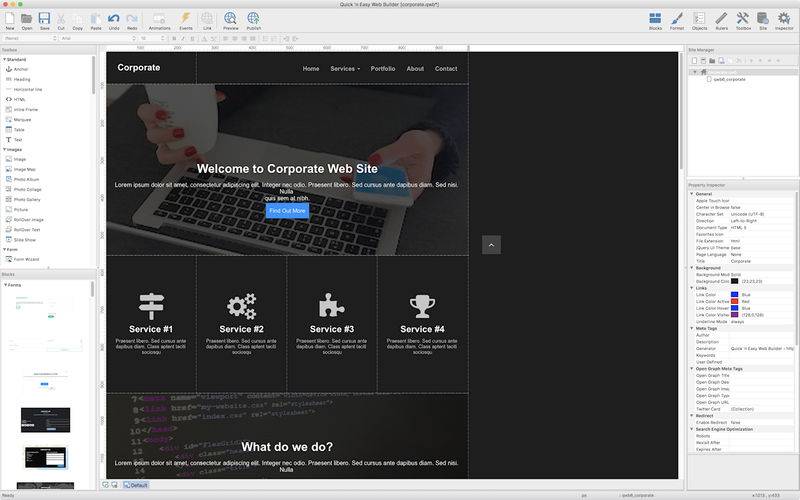Image resolution: width=800 pixels, height=500 pixels.
Task: Select the Anchor tool in the Toolbox
Action: 20,69
